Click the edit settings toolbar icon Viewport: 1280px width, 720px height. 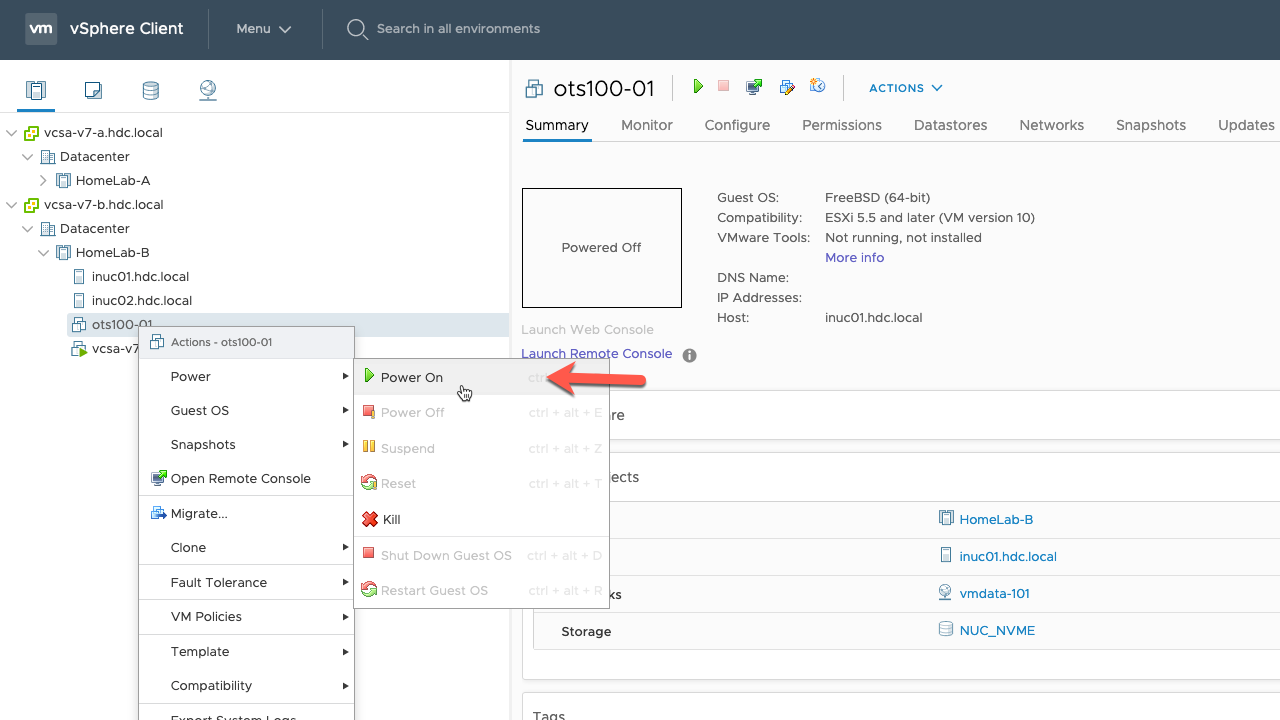tap(787, 87)
